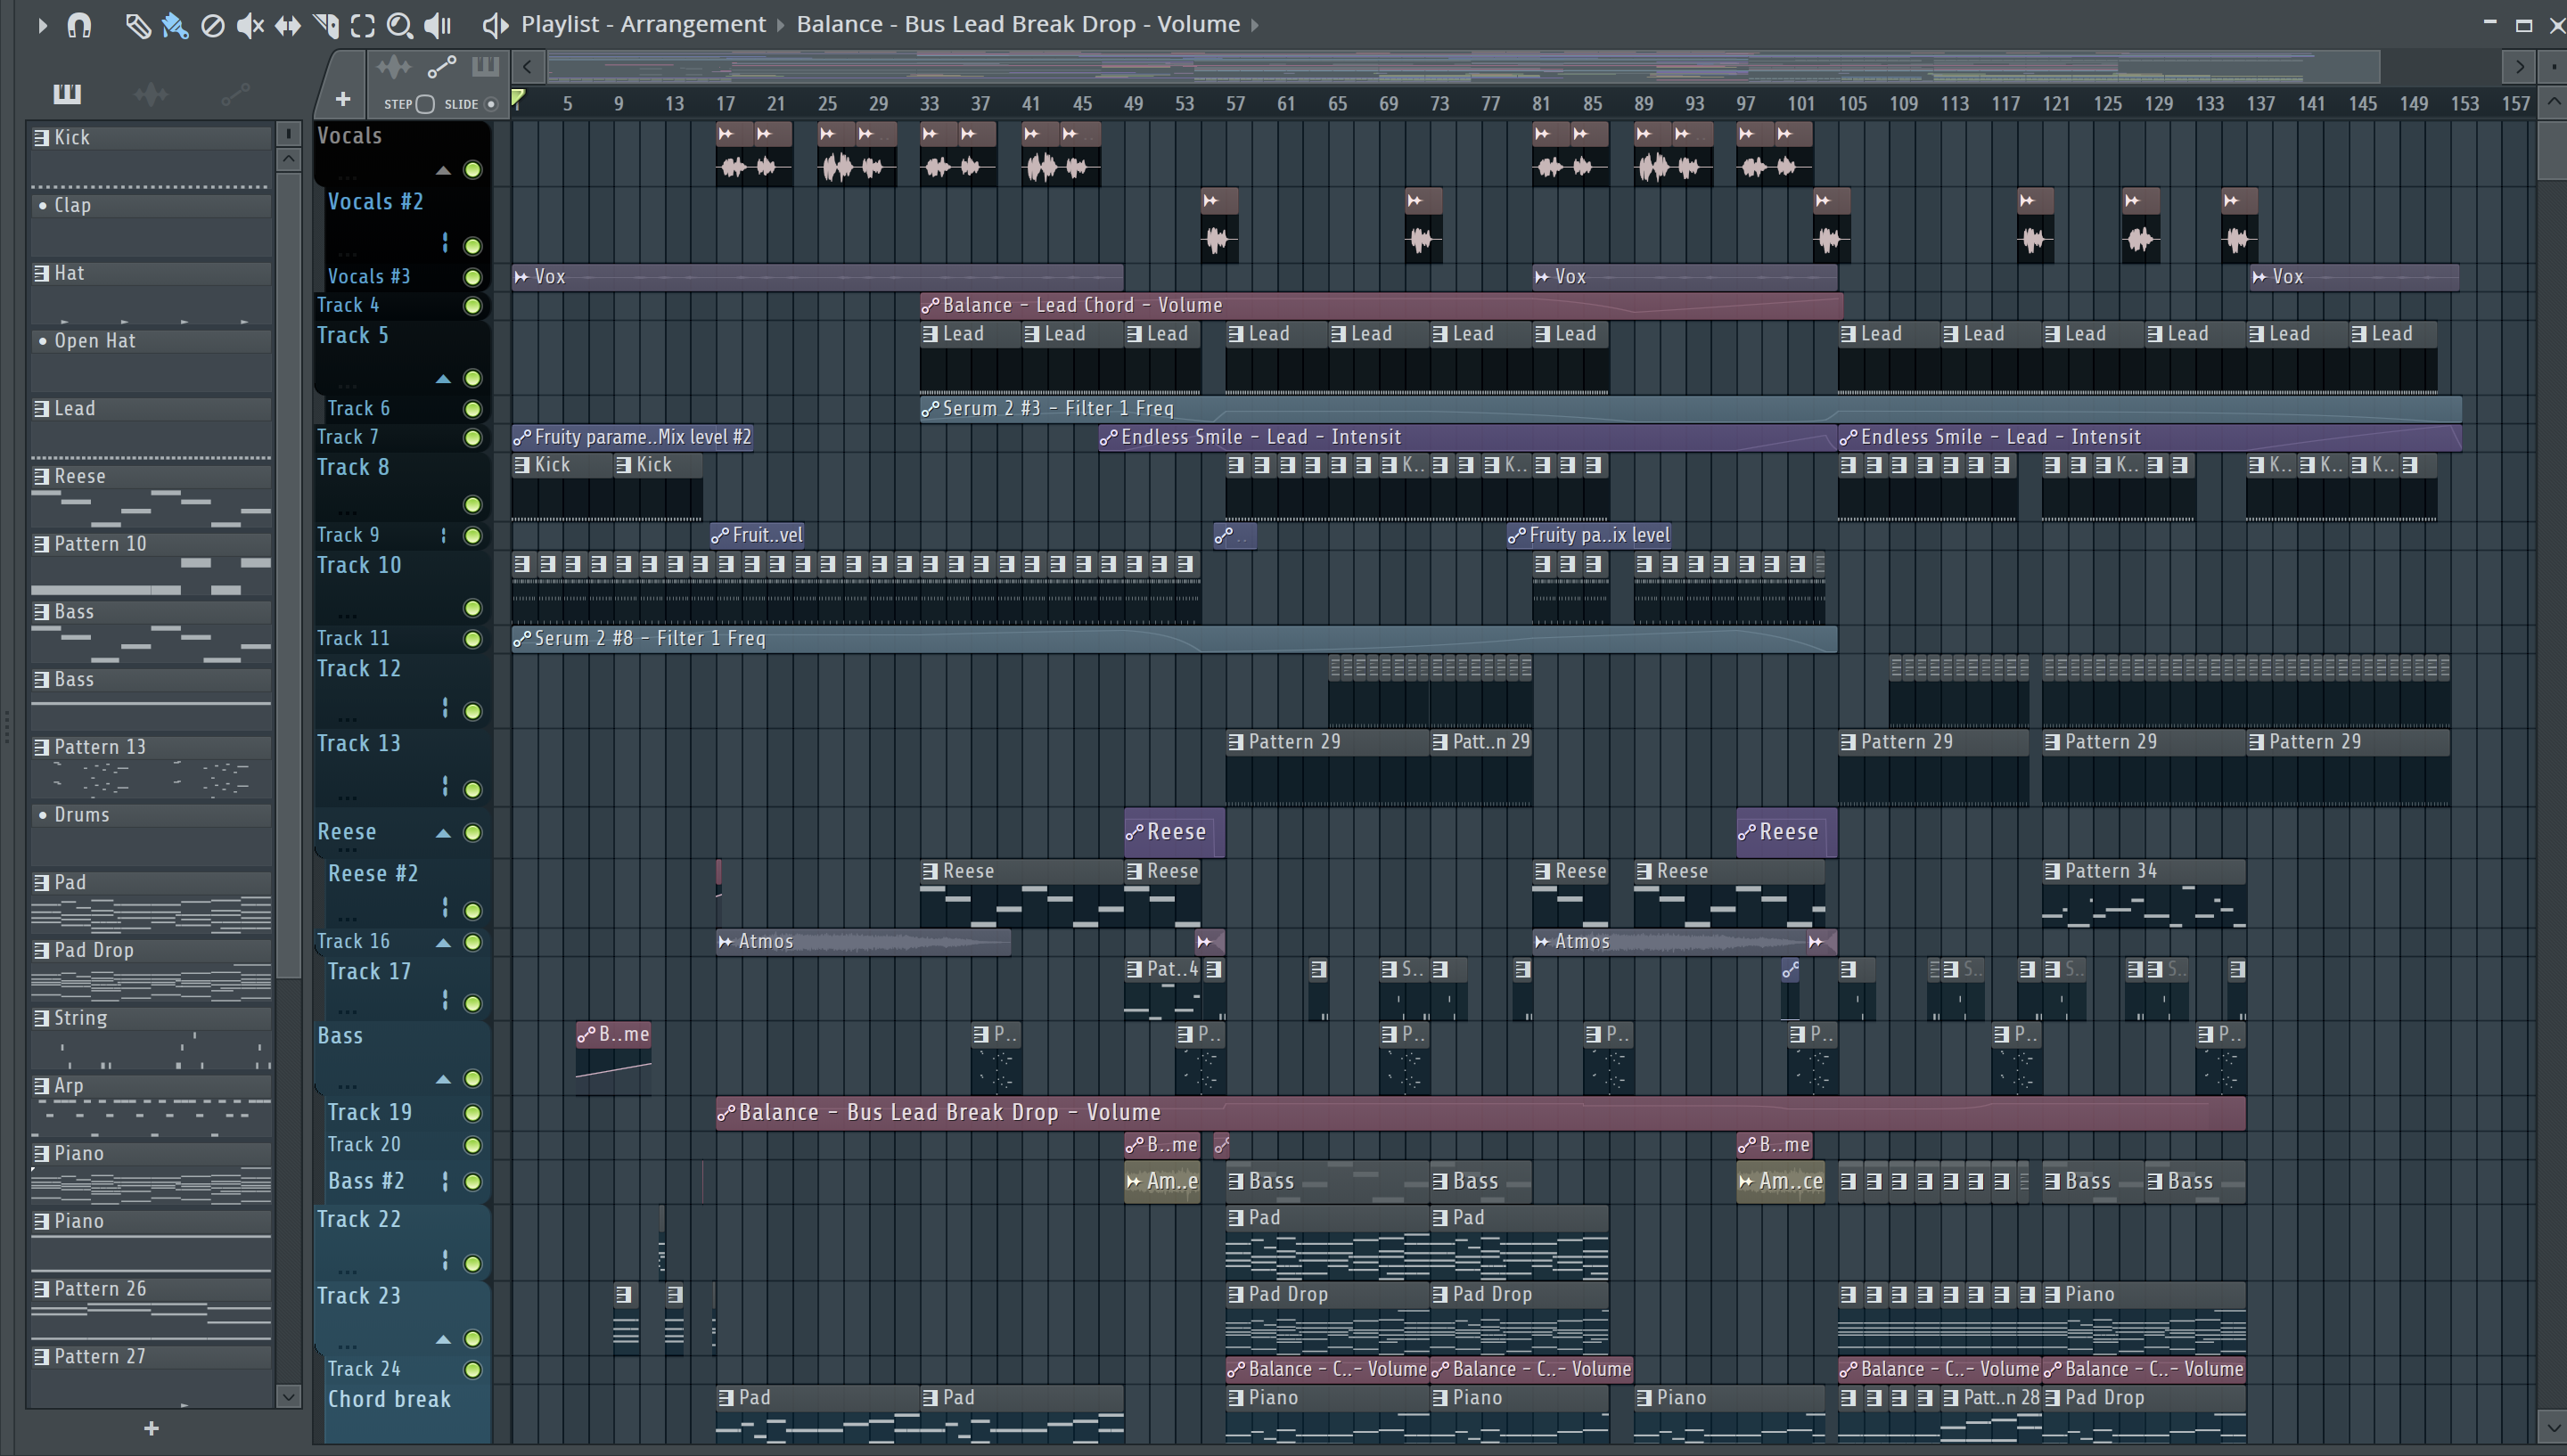Mute Track 19 with its green LED
Image resolution: width=2567 pixels, height=1456 pixels.
point(473,1113)
